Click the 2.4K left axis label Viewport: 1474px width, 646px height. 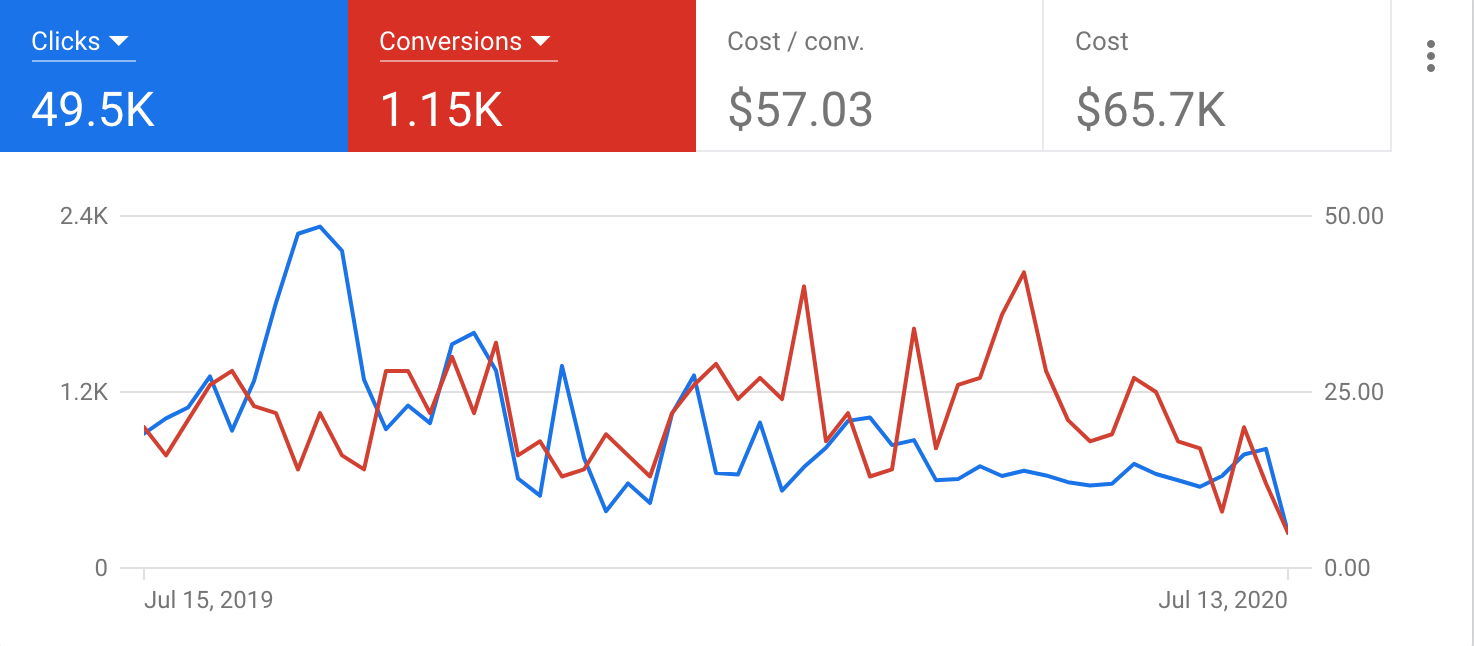point(83,216)
